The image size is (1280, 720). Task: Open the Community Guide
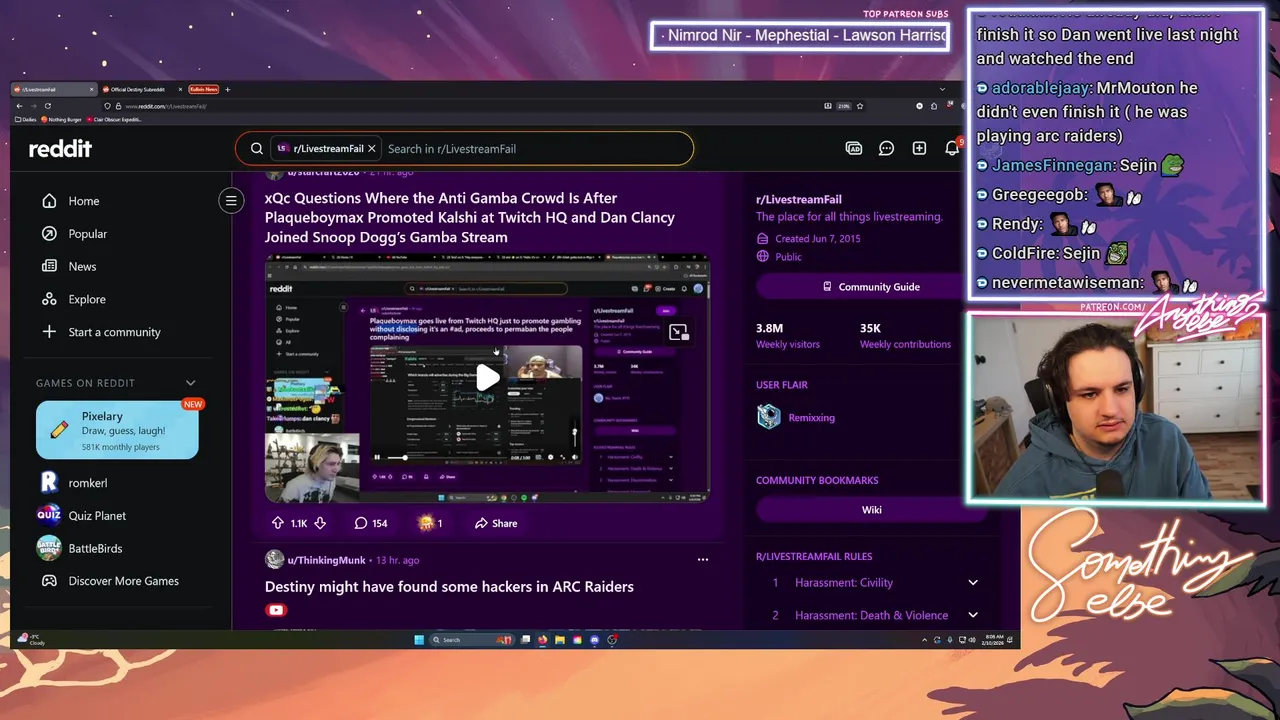[871, 287]
